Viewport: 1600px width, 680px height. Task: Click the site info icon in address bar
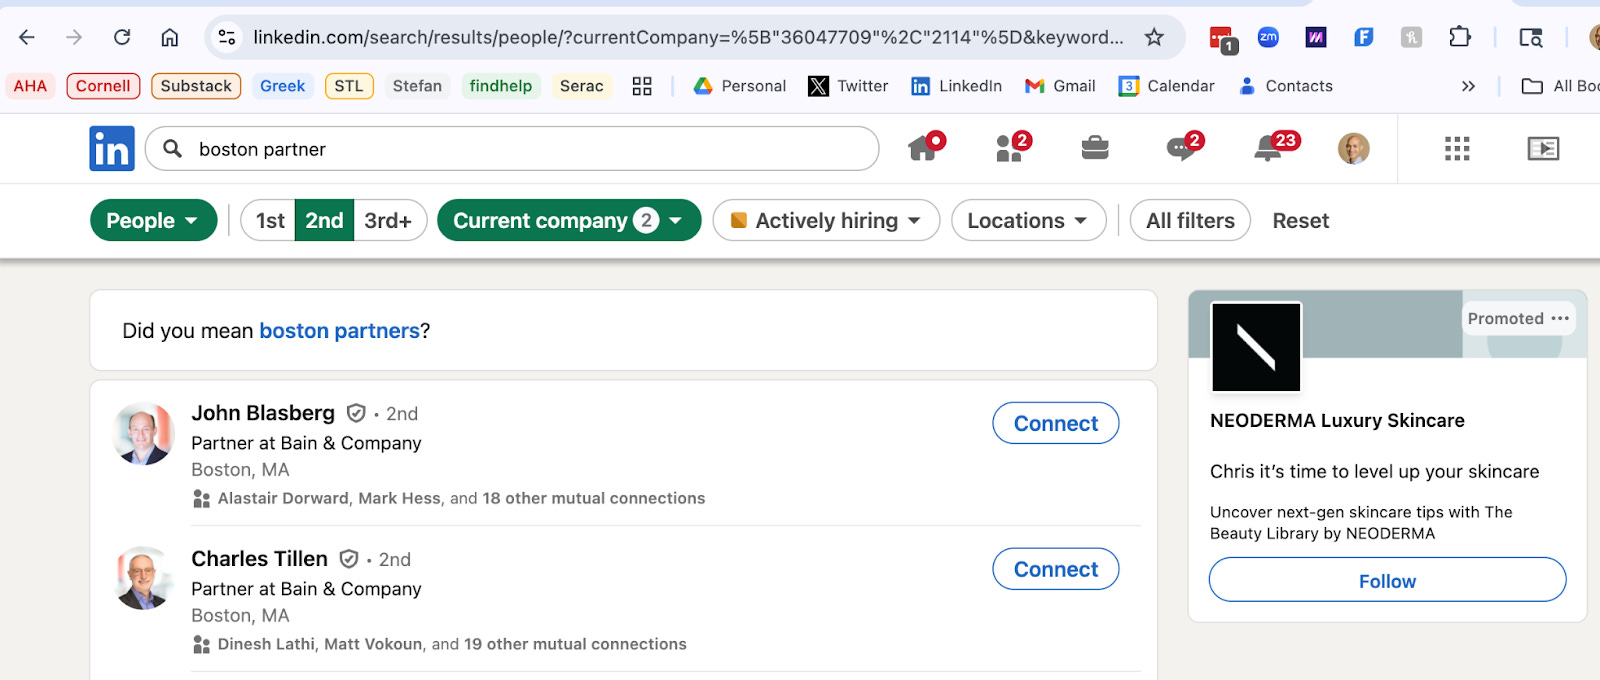(x=227, y=37)
